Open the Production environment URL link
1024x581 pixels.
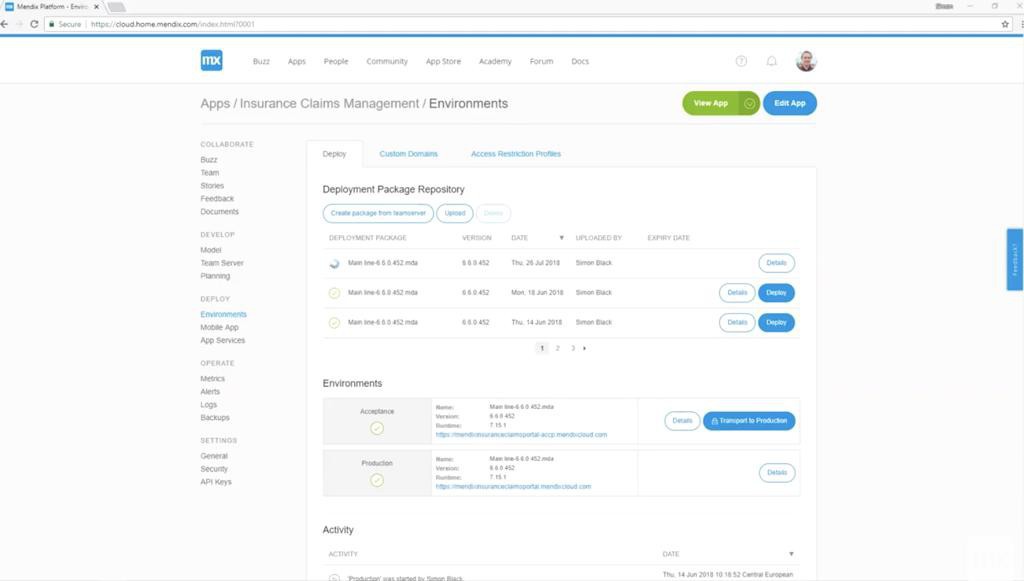[513, 487]
